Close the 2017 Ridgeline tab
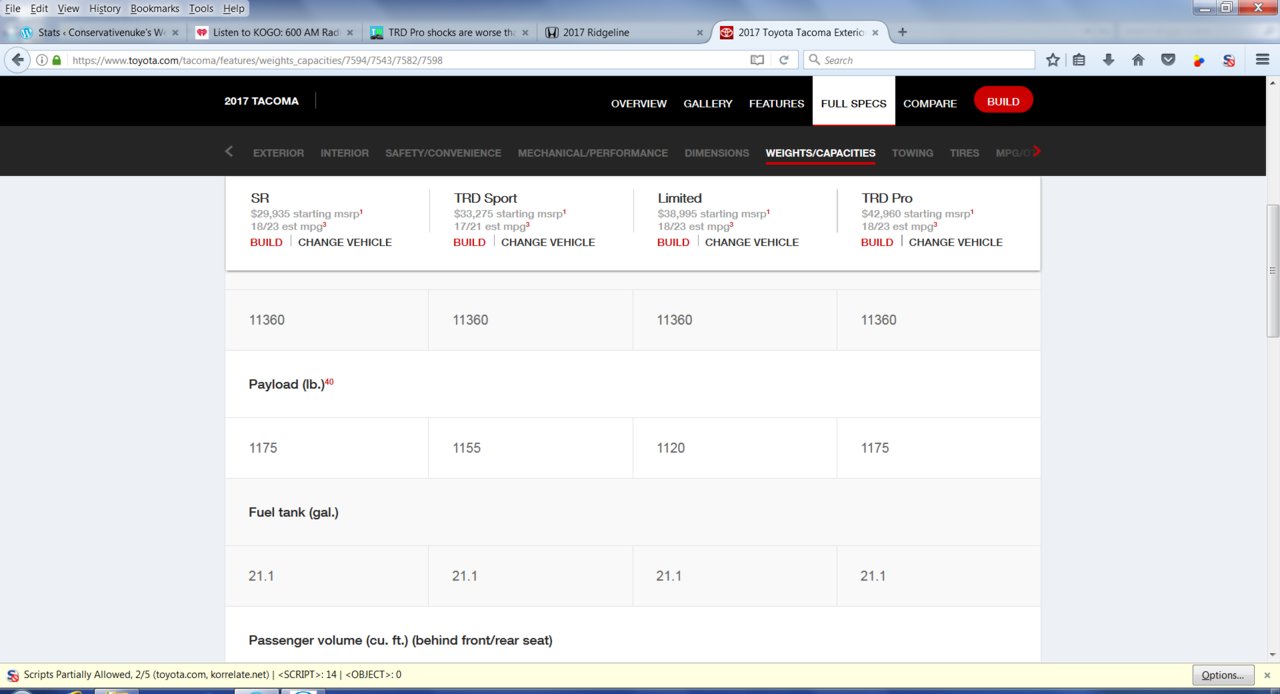The height and width of the screenshot is (694, 1280). 700,32
